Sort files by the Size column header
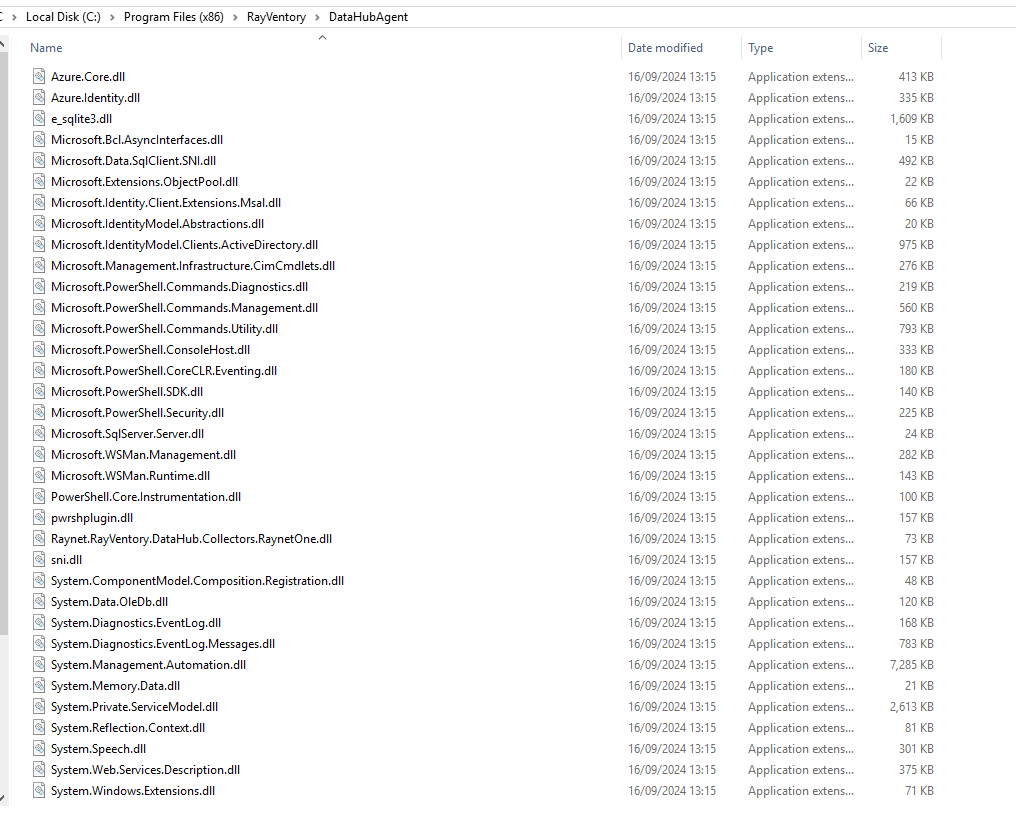This screenshot has width=1016, height=826. coord(878,48)
